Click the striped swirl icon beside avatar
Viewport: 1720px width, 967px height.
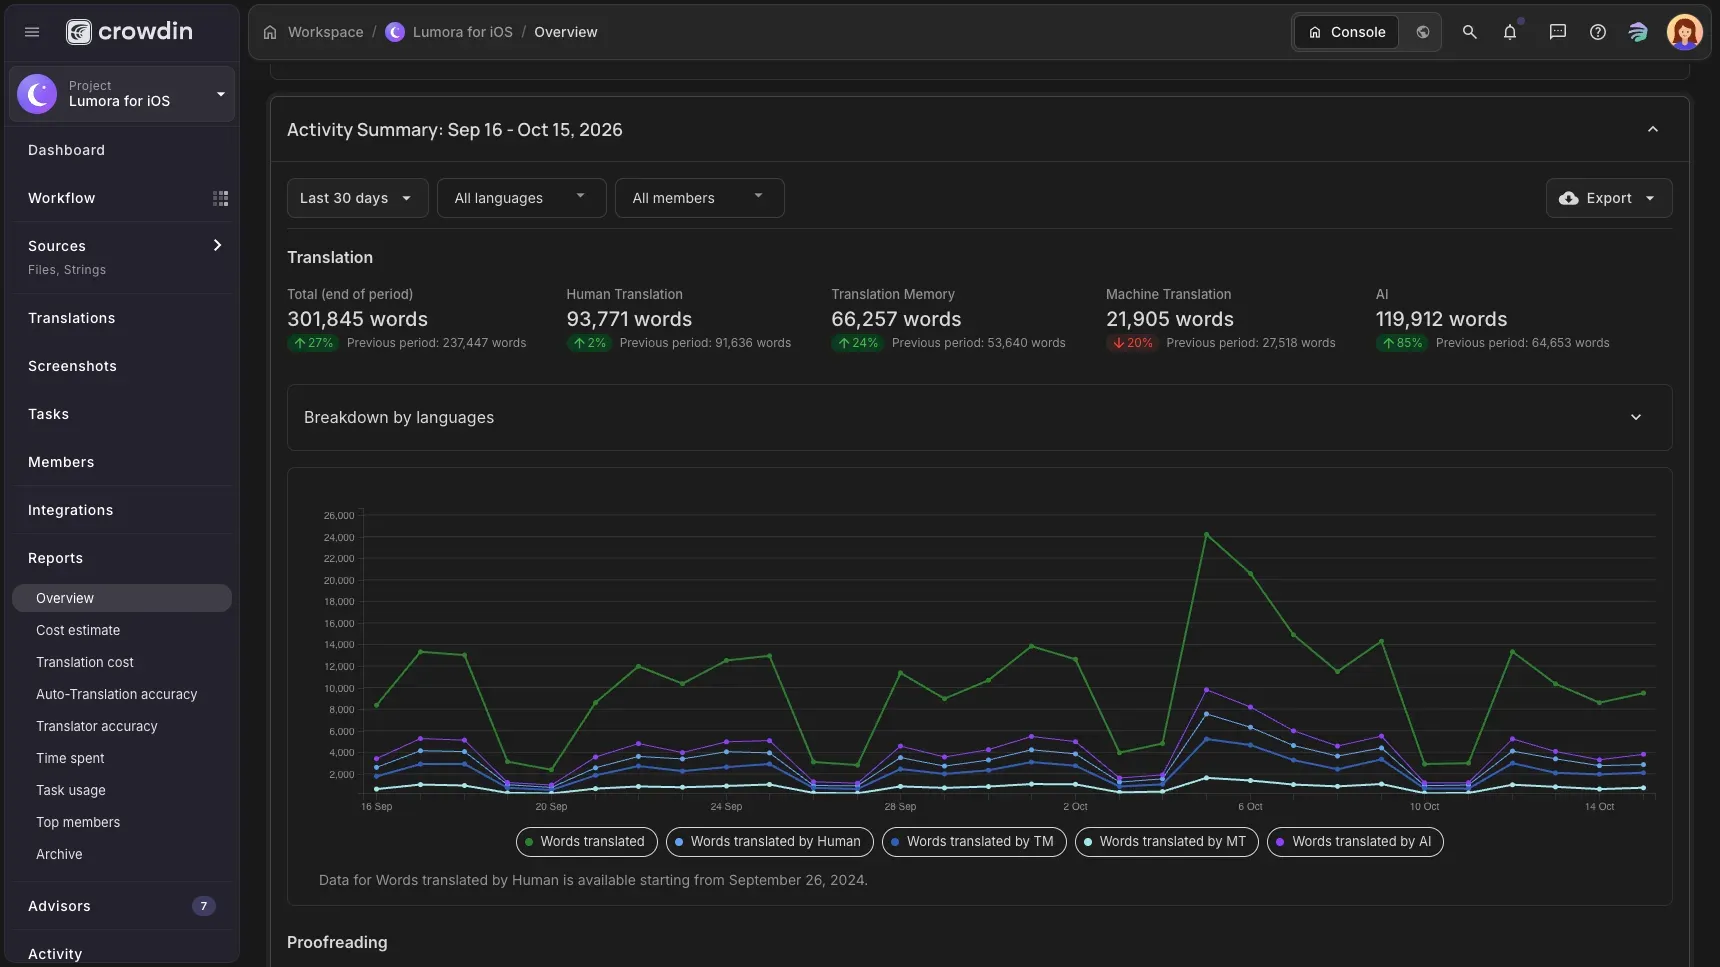(x=1637, y=32)
